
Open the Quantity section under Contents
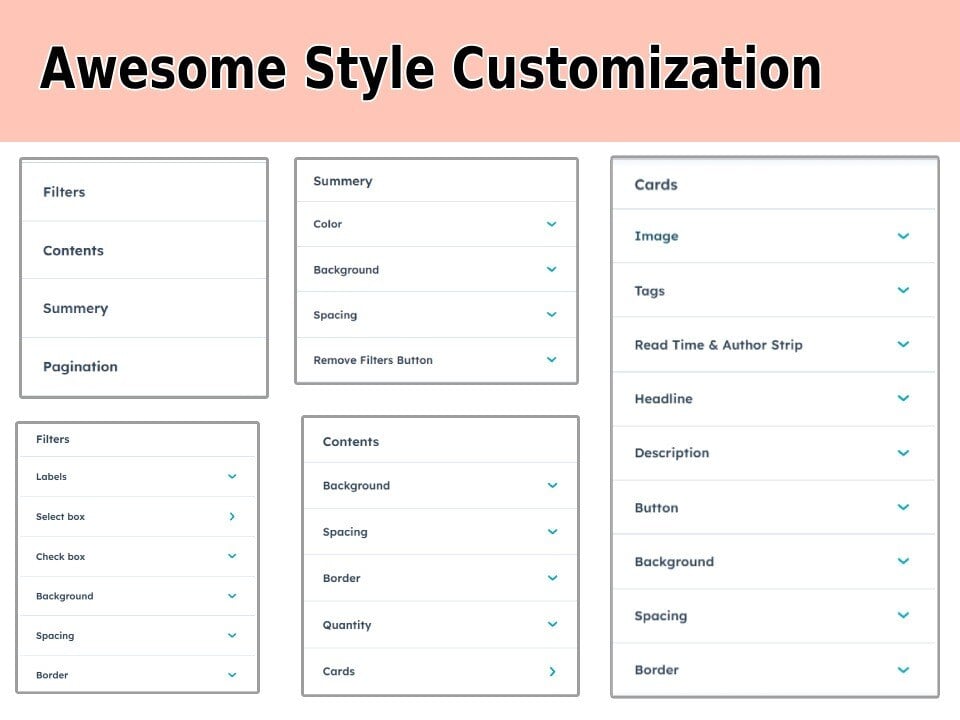coord(552,625)
